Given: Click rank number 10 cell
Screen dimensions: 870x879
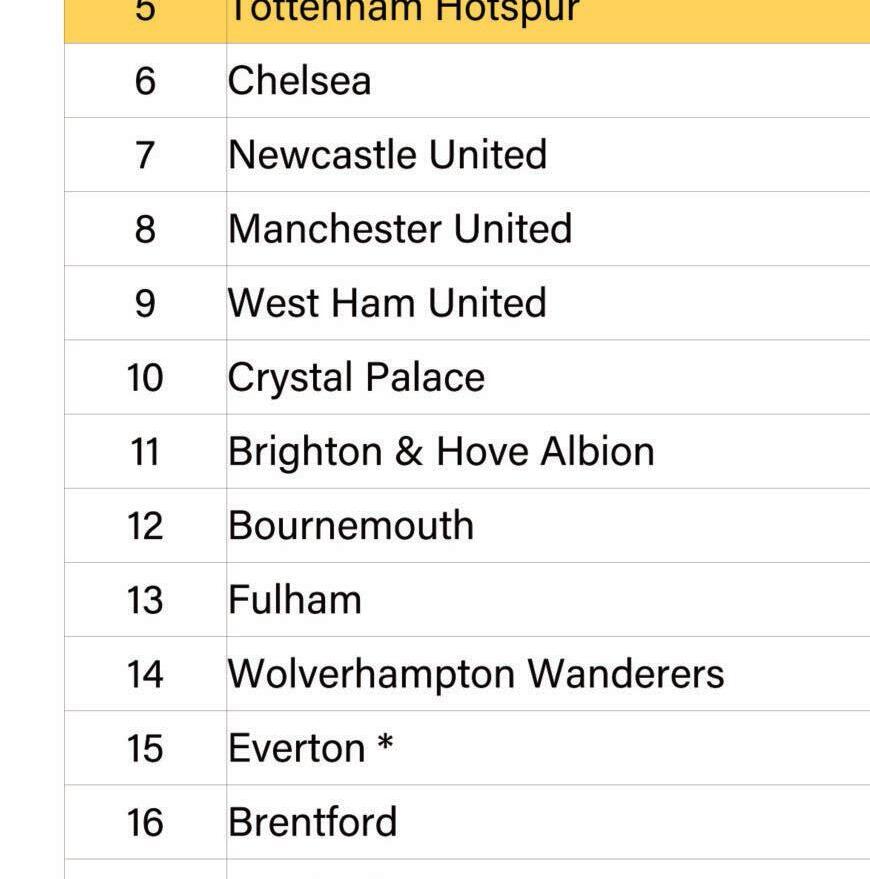Looking at the screenshot, I should [x=145, y=377].
